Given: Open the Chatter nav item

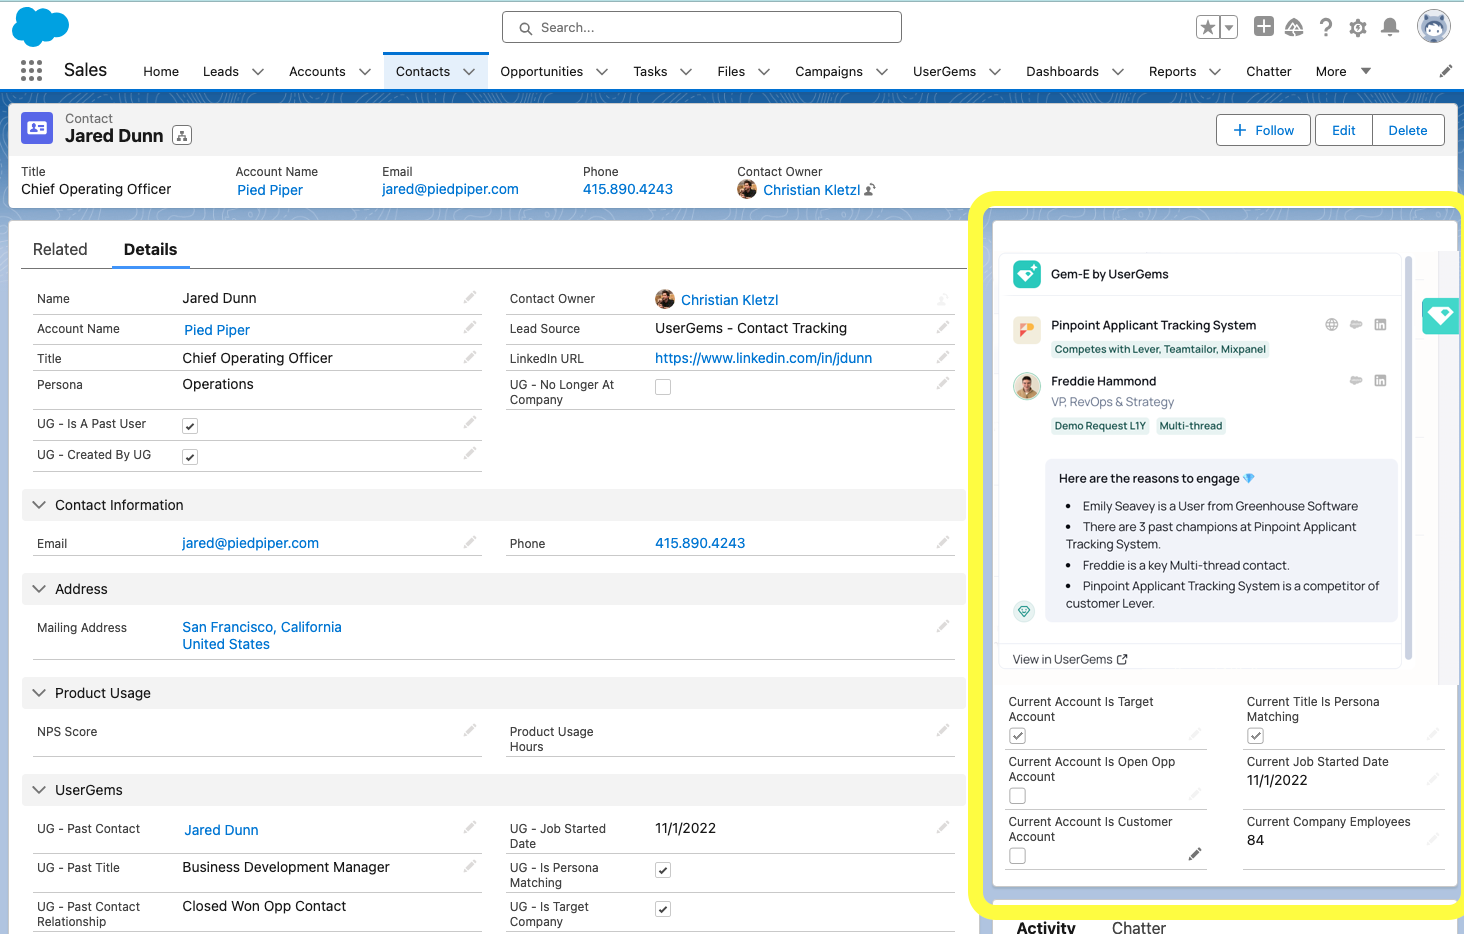Looking at the screenshot, I should pyautogui.click(x=1268, y=71).
